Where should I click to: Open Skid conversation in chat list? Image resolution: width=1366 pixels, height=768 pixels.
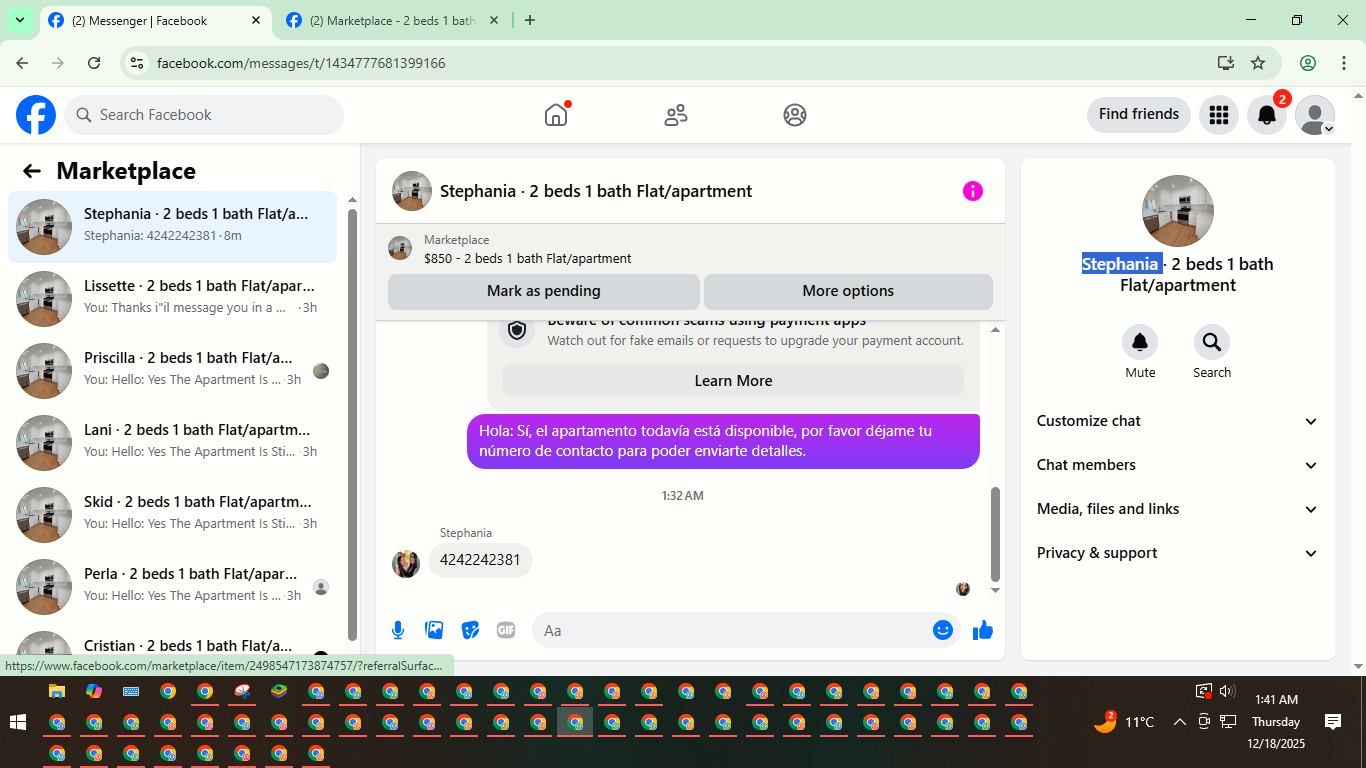coord(173,515)
